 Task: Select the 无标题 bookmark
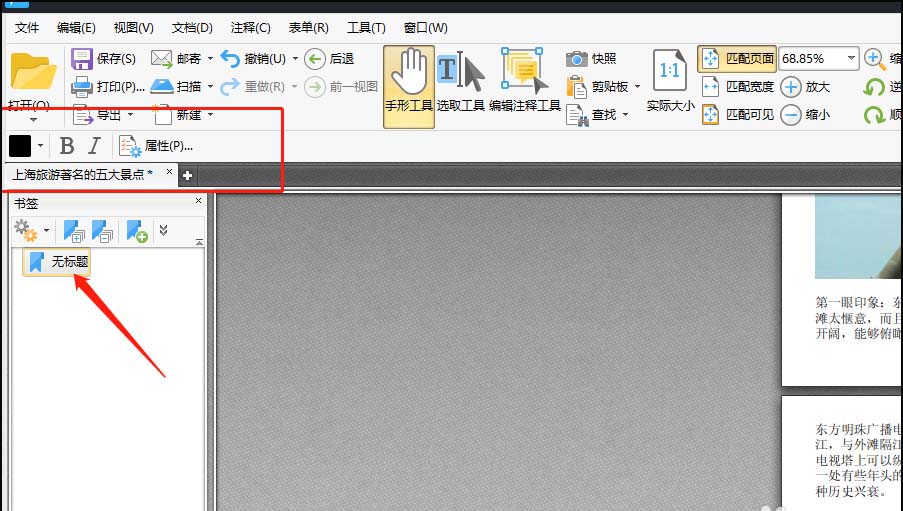pyautogui.click(x=56, y=262)
